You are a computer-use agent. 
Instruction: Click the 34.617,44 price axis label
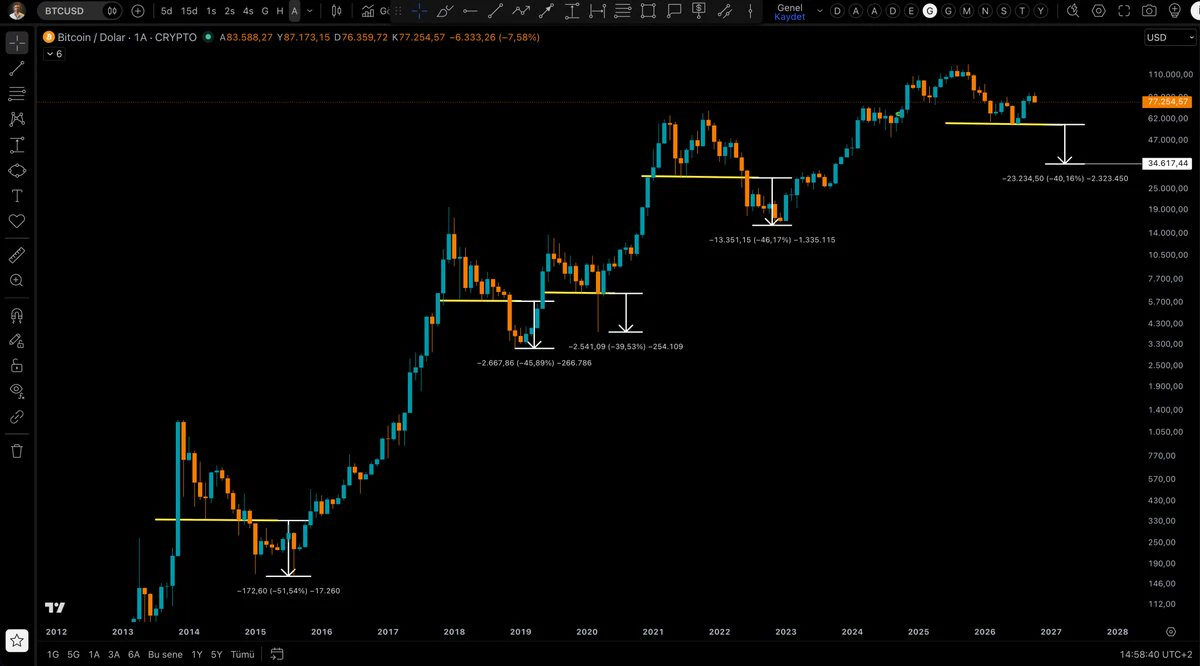(x=1166, y=163)
